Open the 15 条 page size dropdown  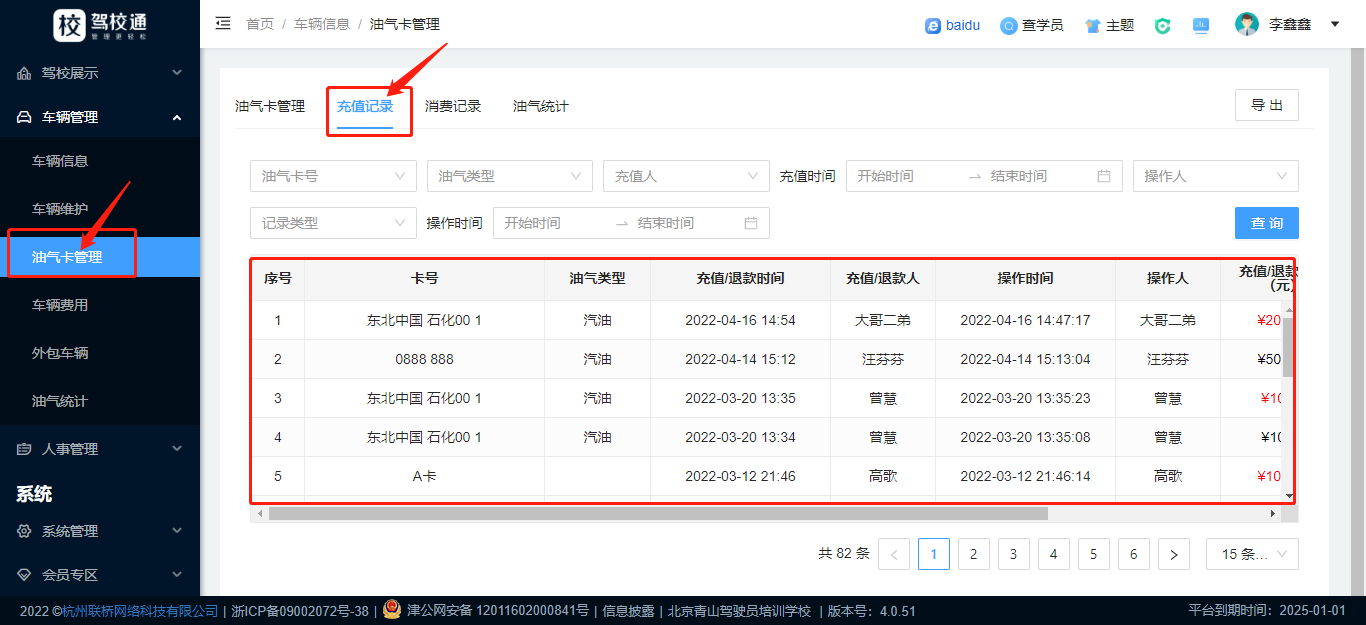(x=1252, y=554)
